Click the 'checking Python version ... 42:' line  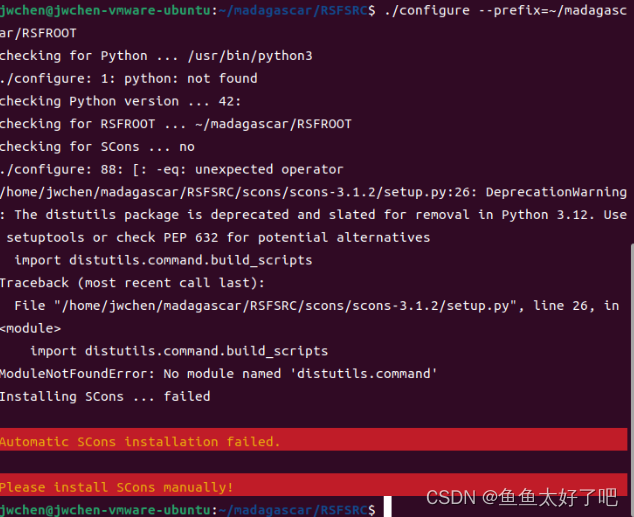[x=120, y=101]
